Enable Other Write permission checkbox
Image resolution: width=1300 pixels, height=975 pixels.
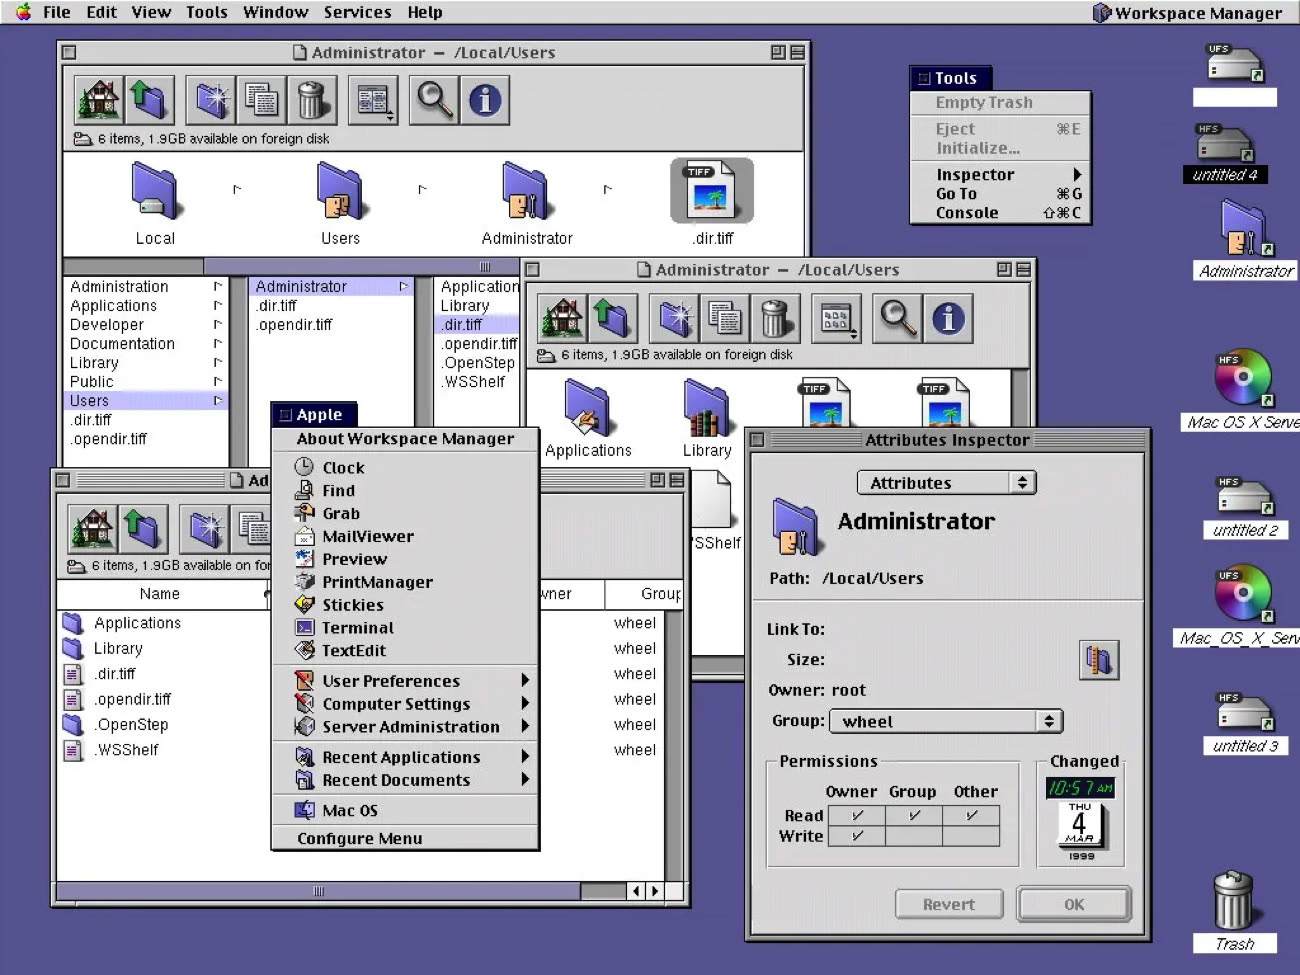click(x=971, y=836)
